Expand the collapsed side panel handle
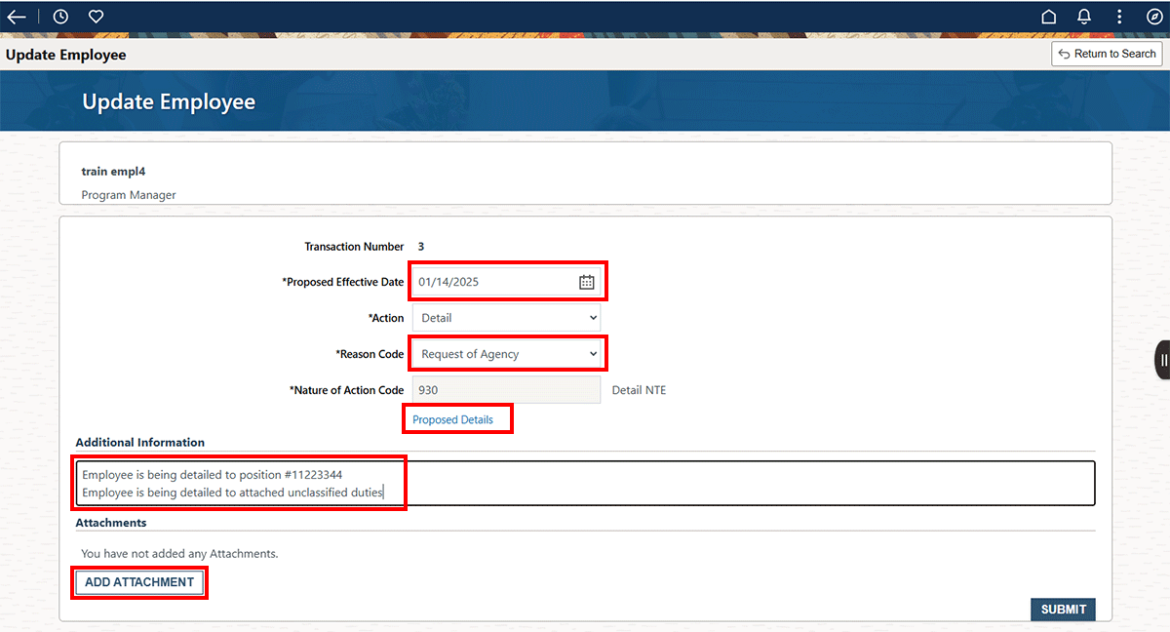The height and width of the screenshot is (632, 1170). [x=1161, y=359]
